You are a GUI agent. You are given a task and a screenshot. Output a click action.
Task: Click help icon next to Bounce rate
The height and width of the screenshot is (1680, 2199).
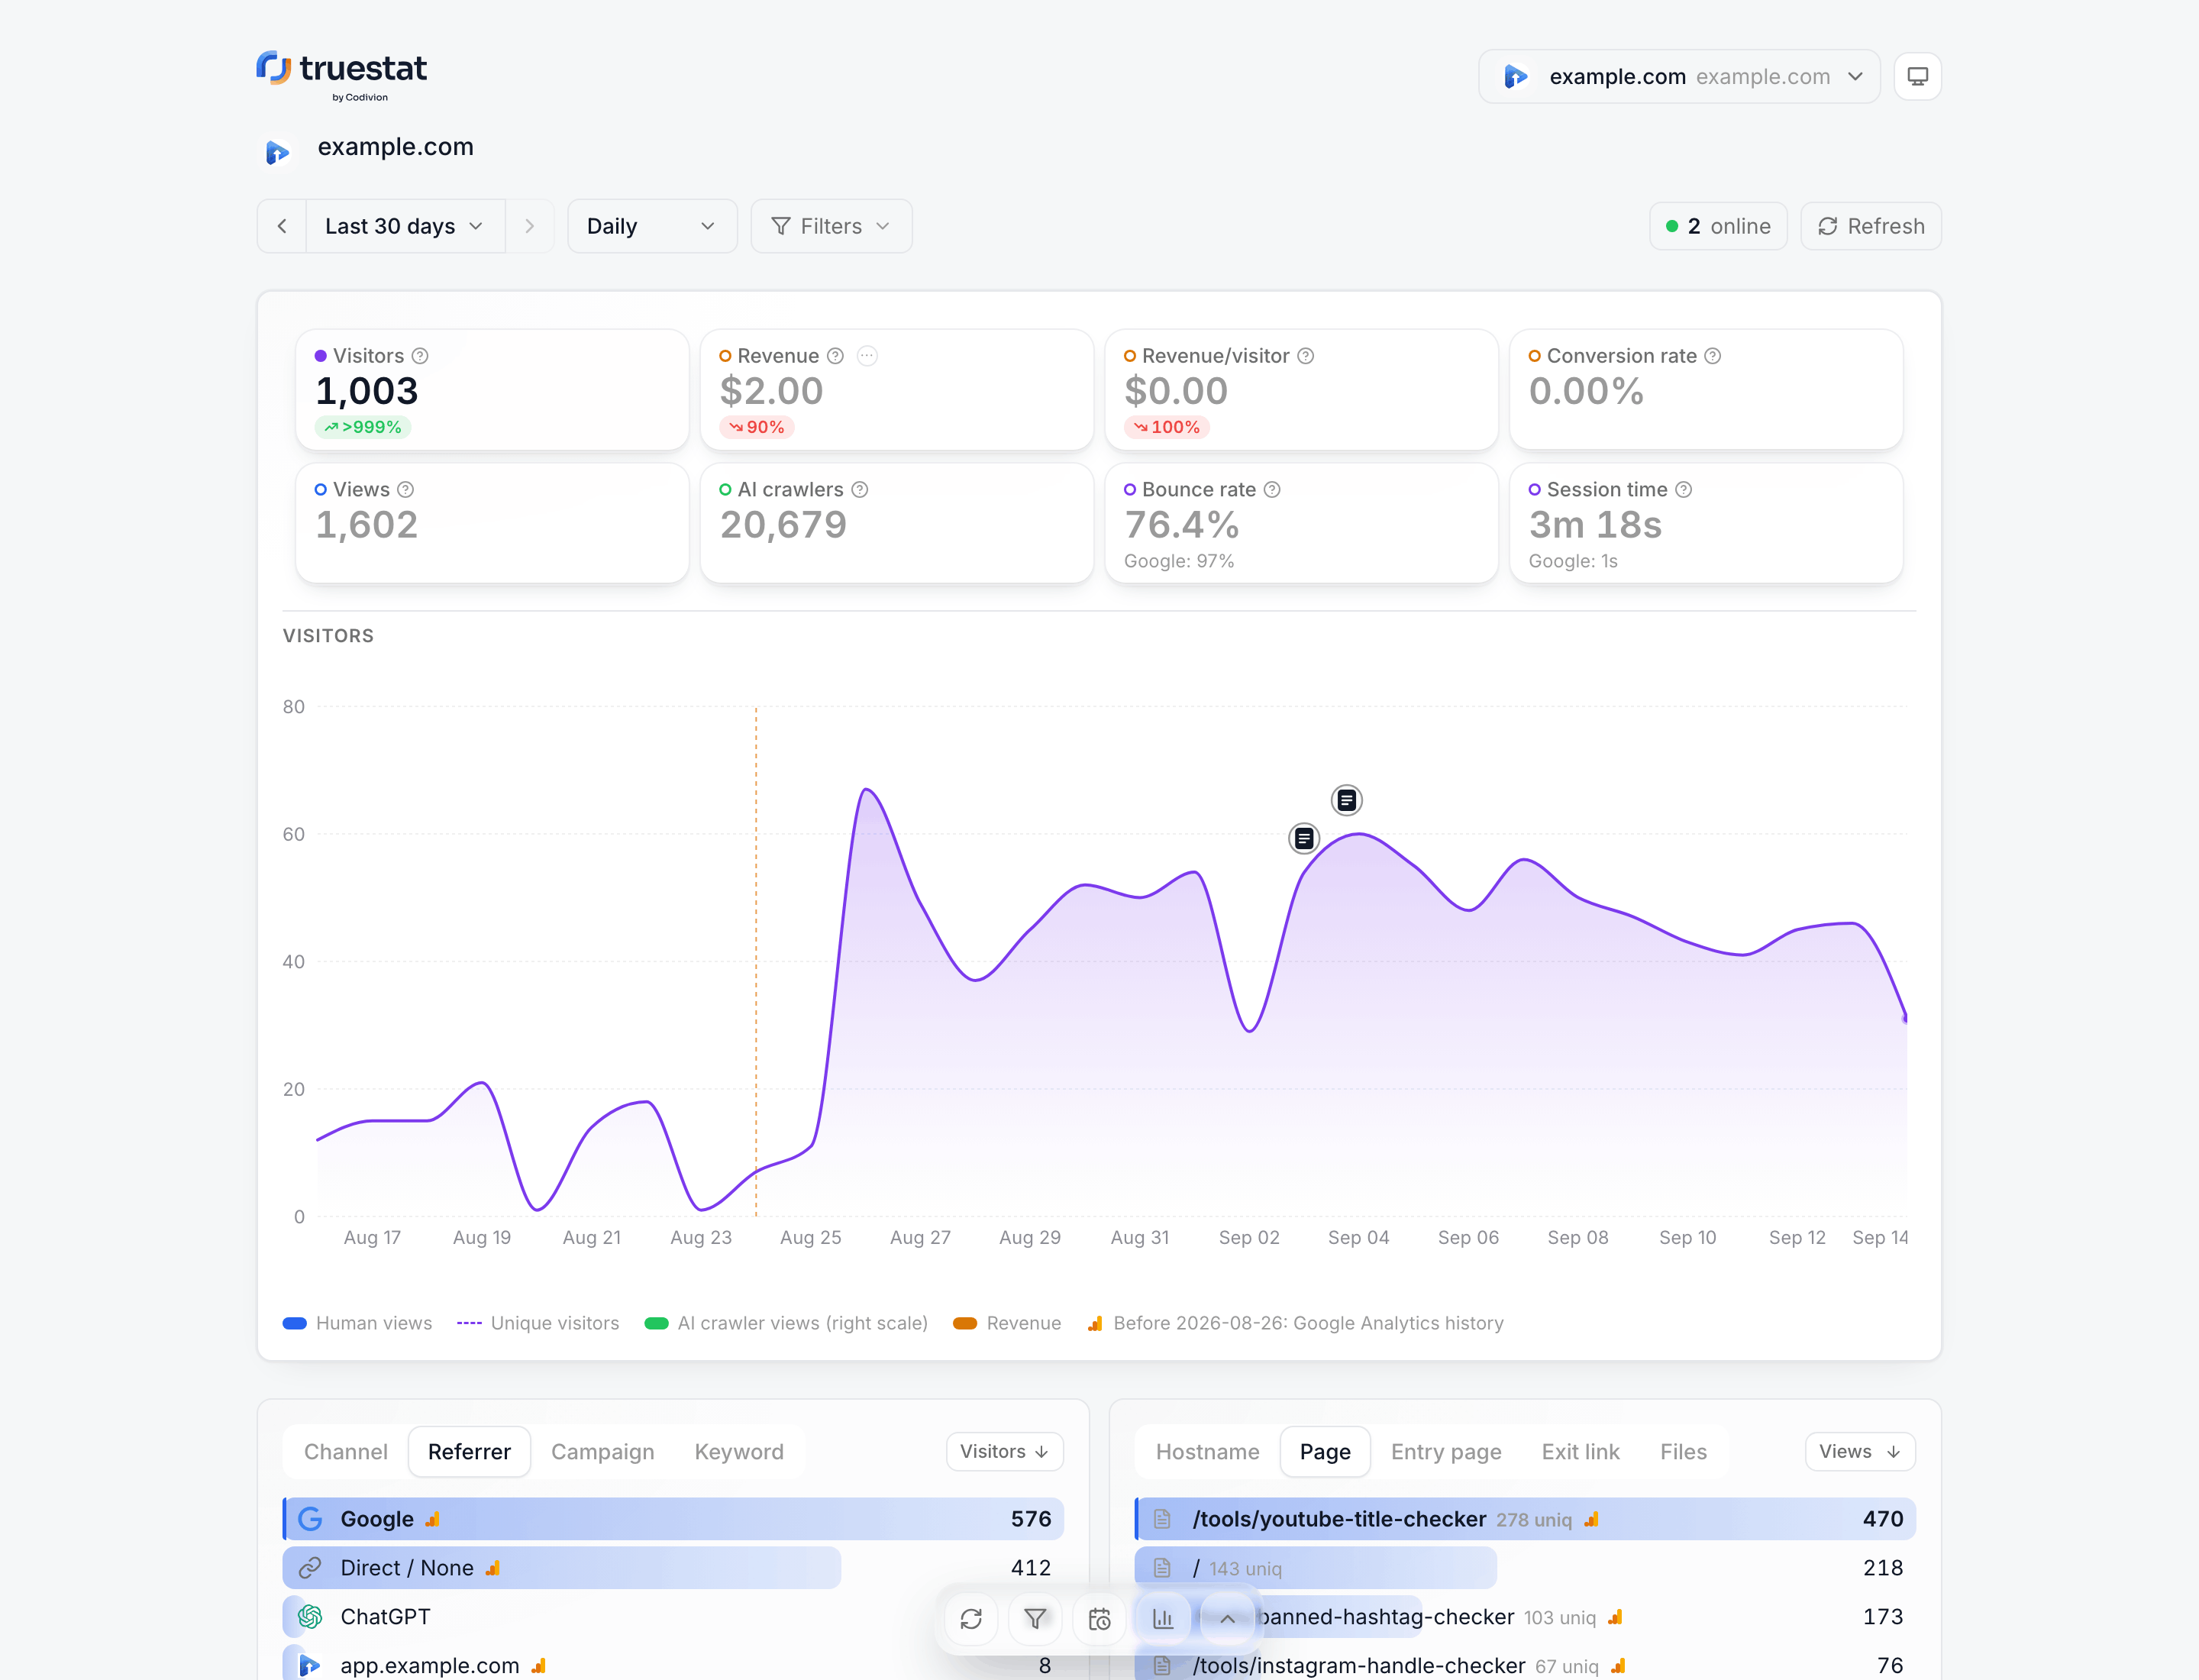[x=1271, y=490]
